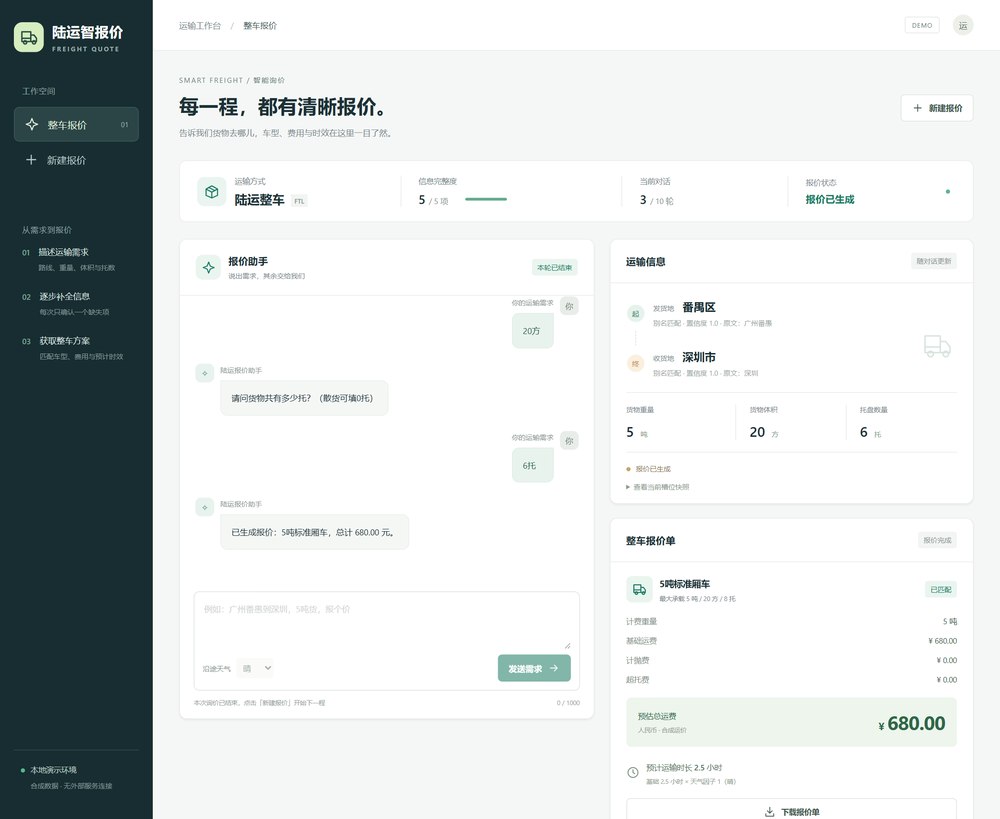Click the resize handle of the message textarea
Image resolution: width=1000 pixels, height=819 pixels.
[567, 646]
